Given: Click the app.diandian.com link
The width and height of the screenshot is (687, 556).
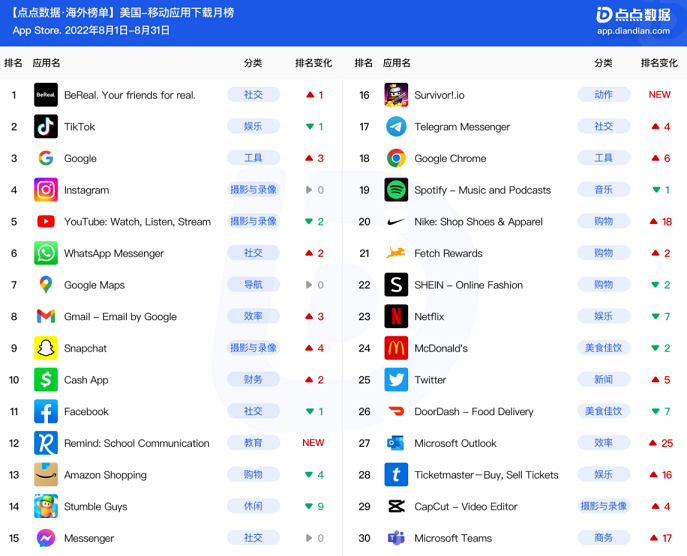Looking at the screenshot, I should click(633, 31).
